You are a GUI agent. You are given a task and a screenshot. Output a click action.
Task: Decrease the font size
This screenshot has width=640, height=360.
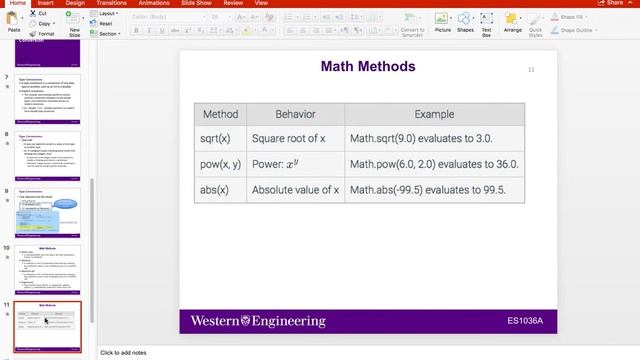[254, 17]
